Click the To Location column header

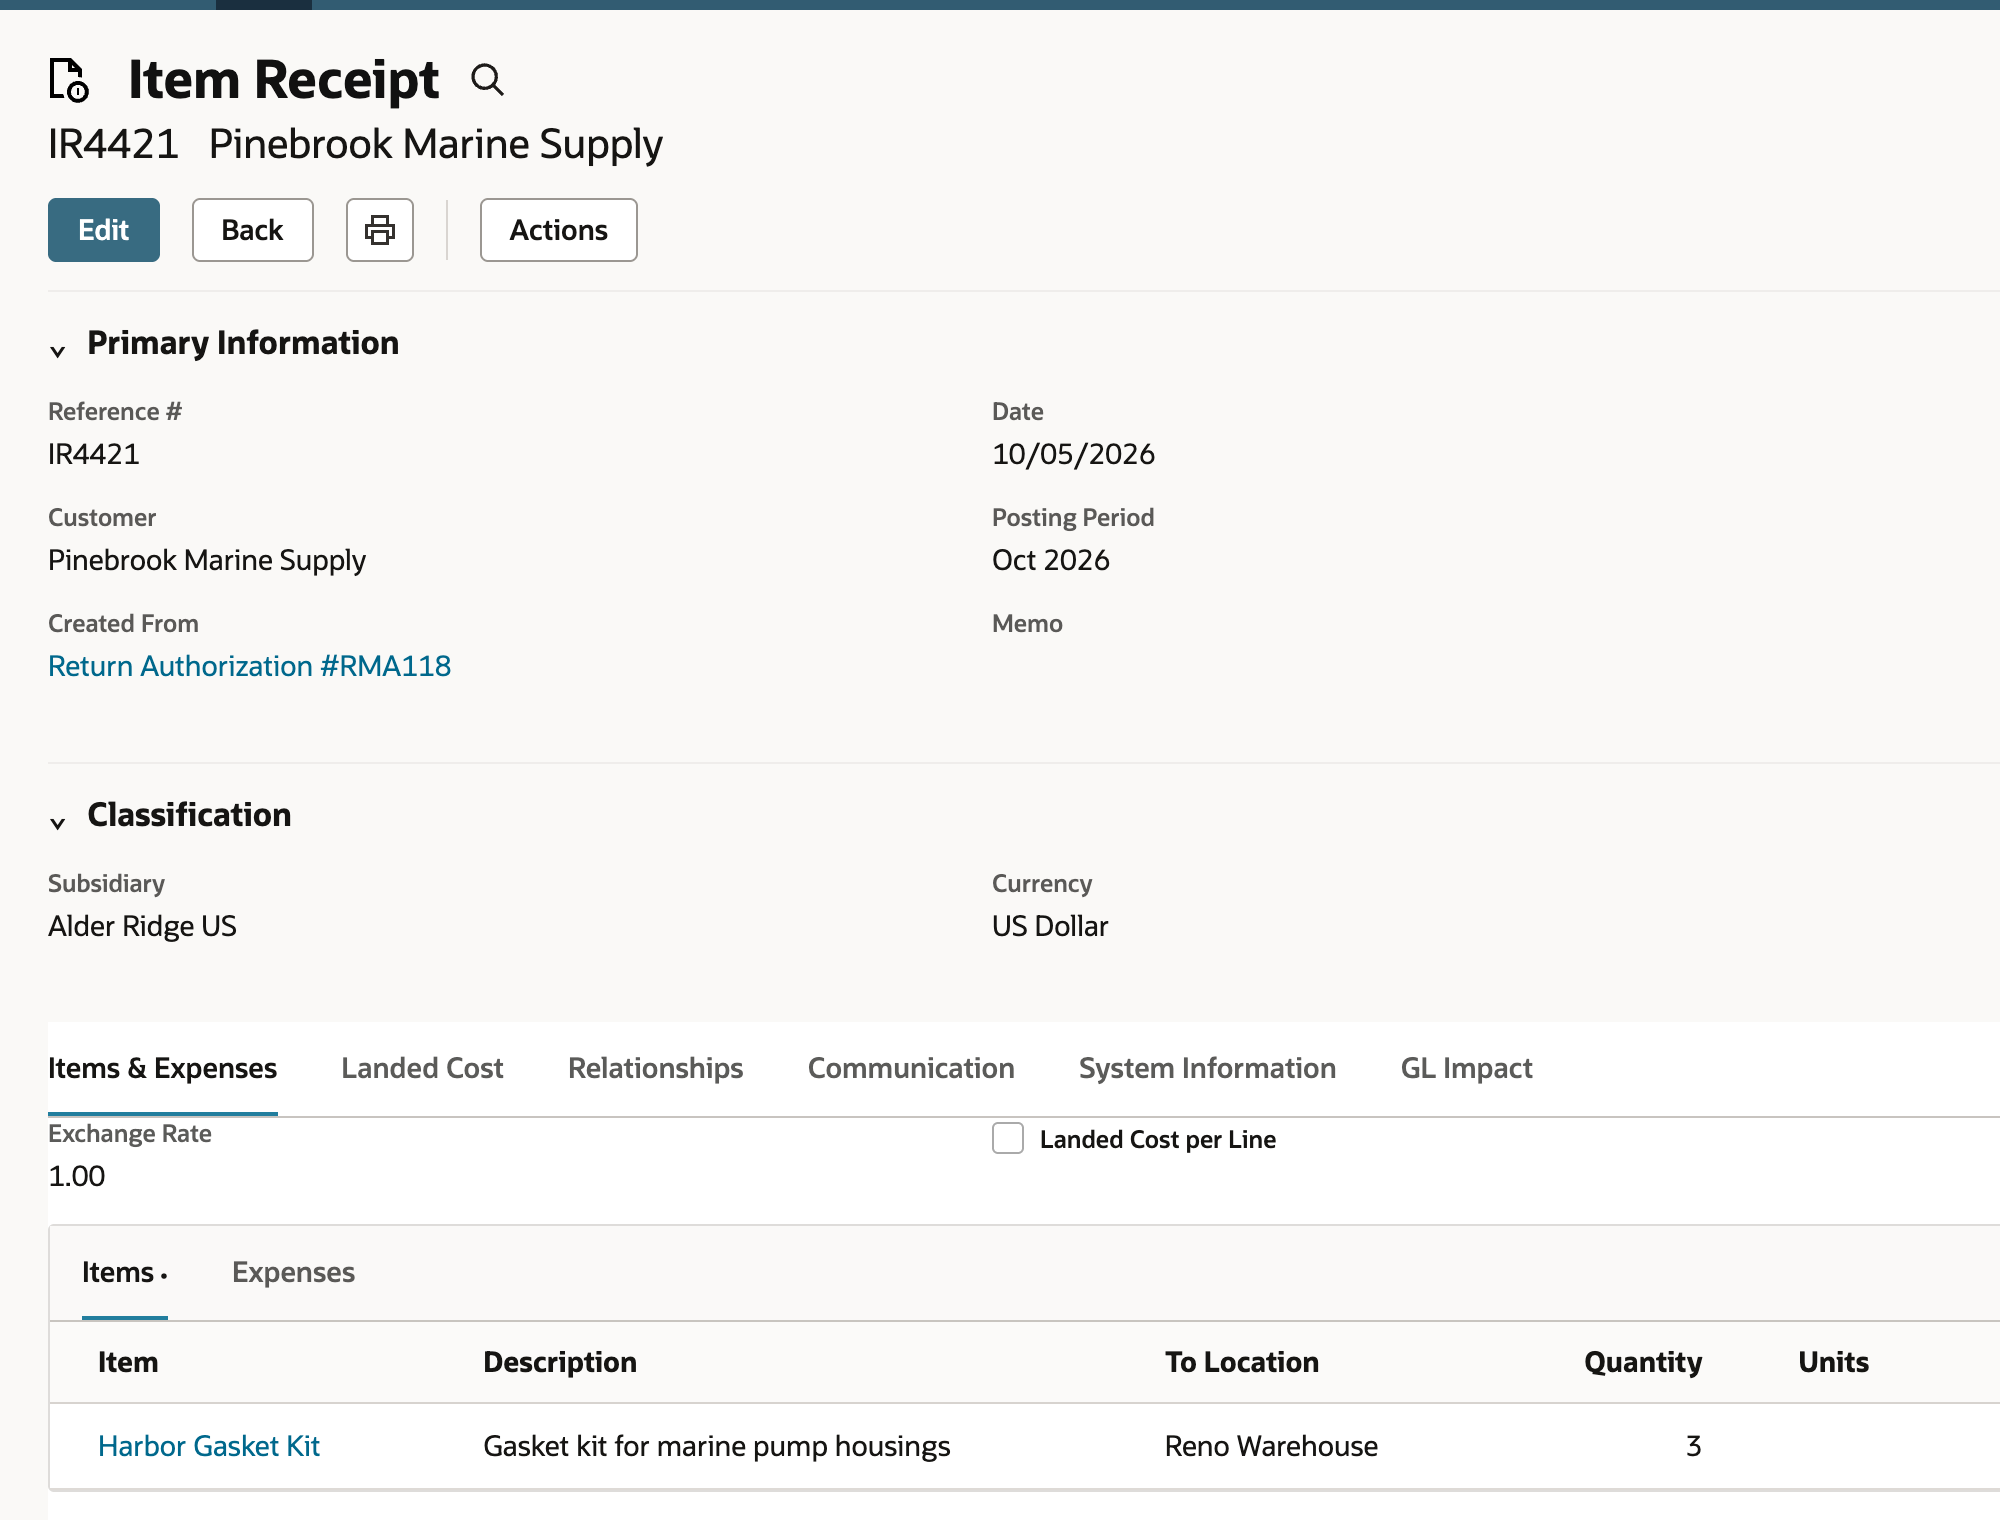click(1242, 1362)
